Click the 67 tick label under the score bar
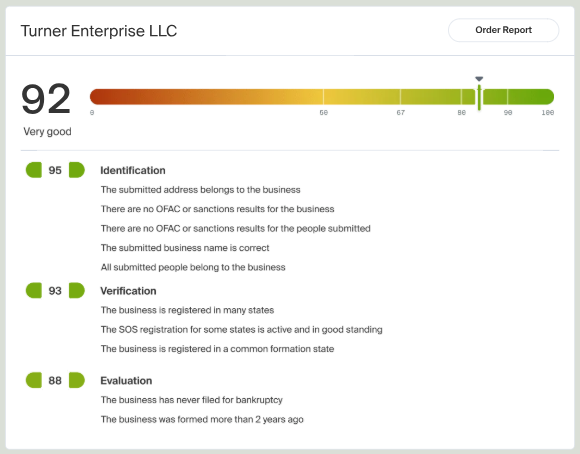 point(401,112)
